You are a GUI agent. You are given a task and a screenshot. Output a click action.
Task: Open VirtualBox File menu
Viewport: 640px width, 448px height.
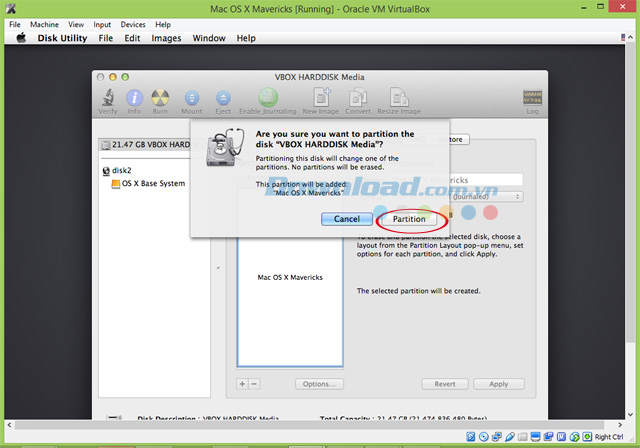point(15,24)
